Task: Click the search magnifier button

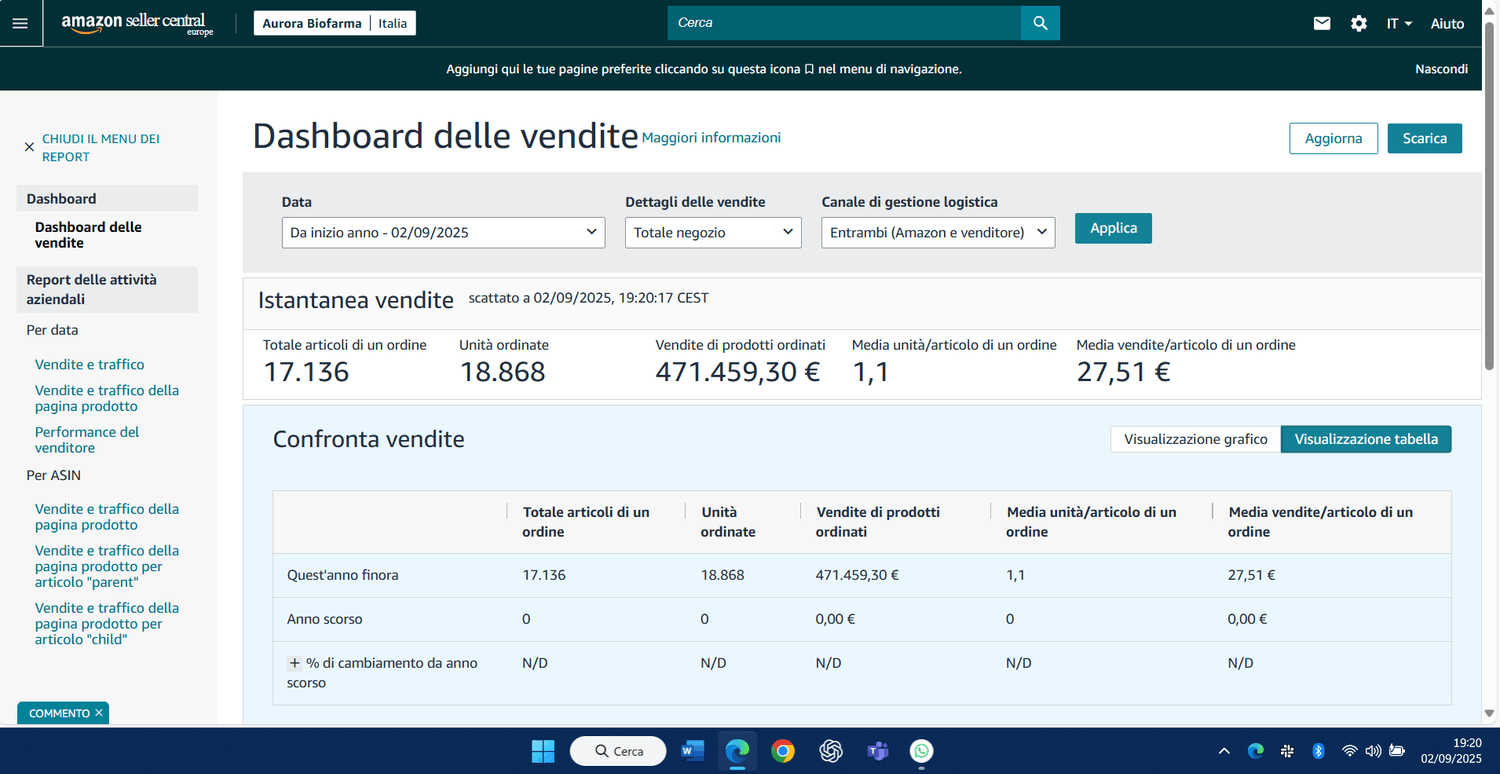Action: click(x=1040, y=23)
